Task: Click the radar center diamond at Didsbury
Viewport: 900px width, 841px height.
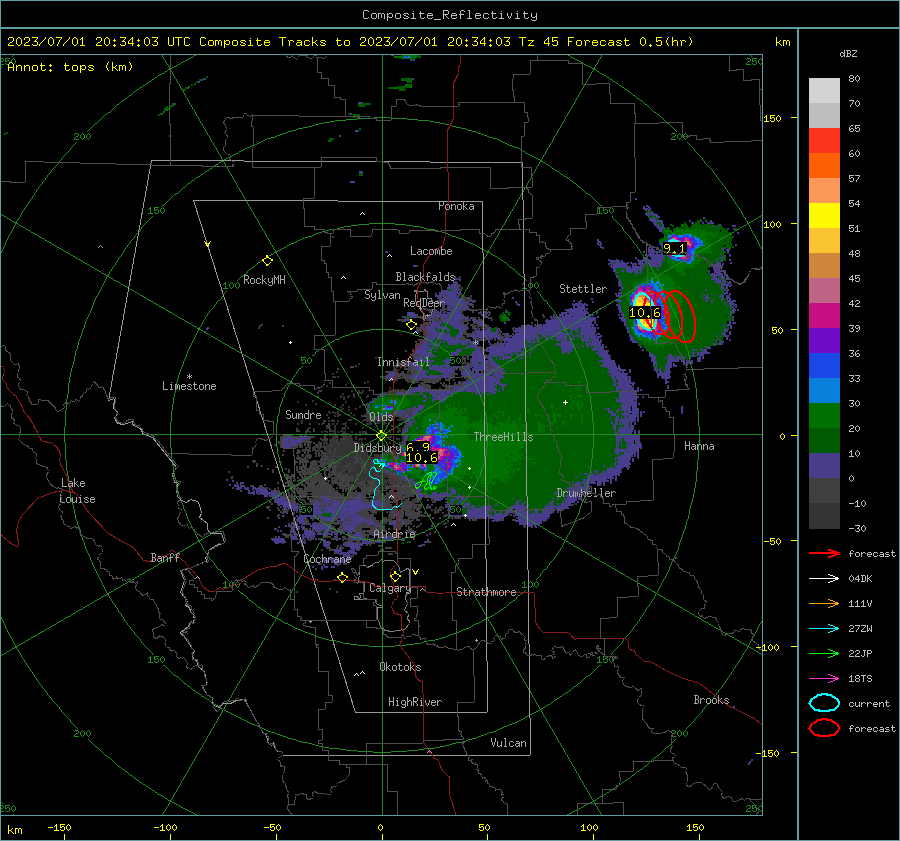Action: (x=381, y=435)
